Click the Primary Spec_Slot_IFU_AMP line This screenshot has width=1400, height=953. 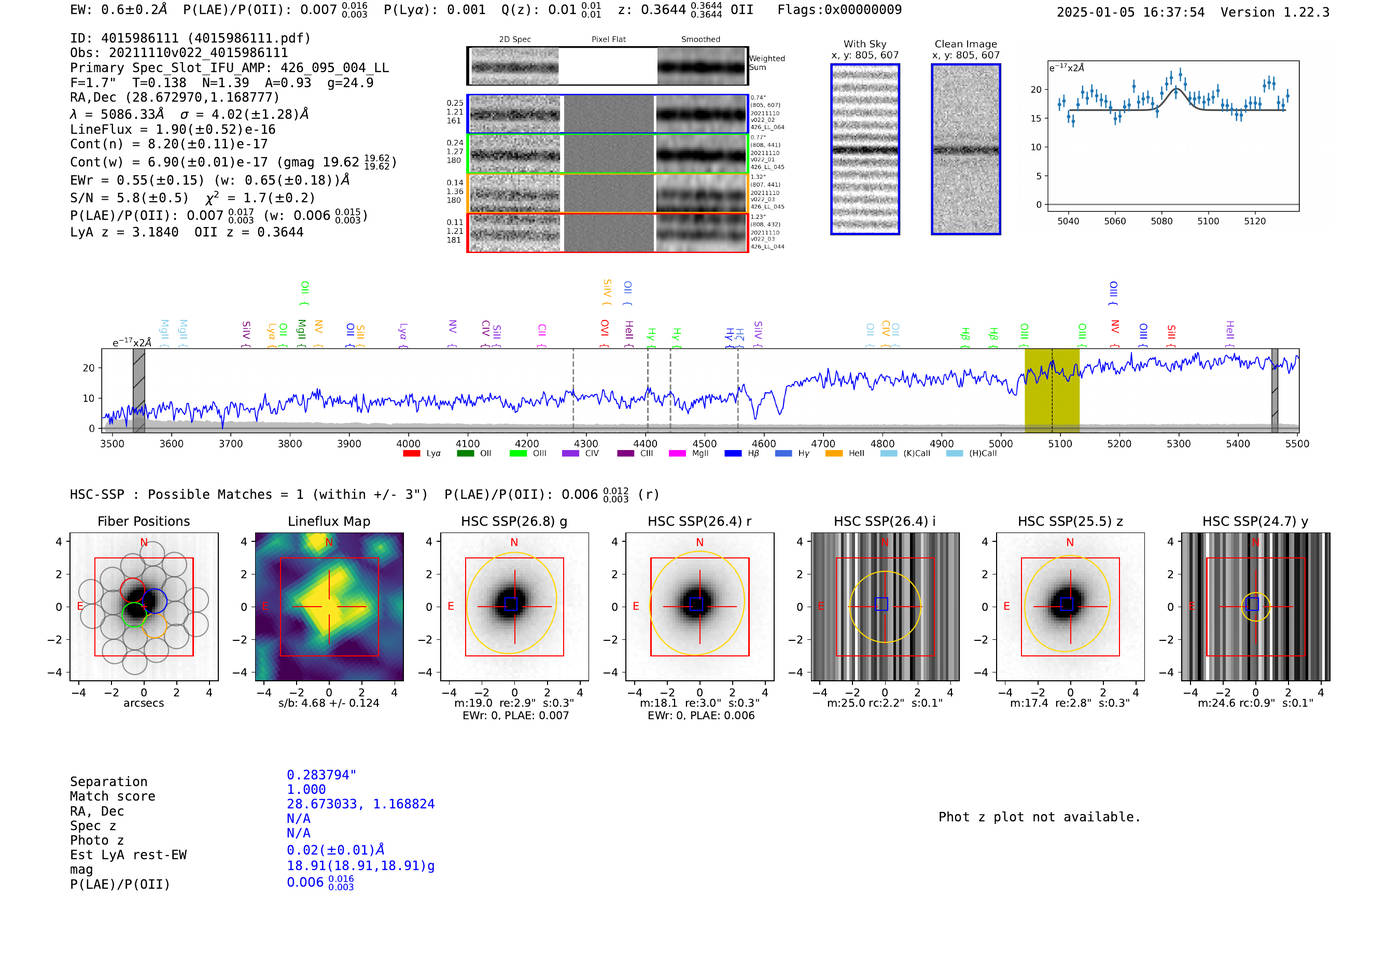[230, 68]
